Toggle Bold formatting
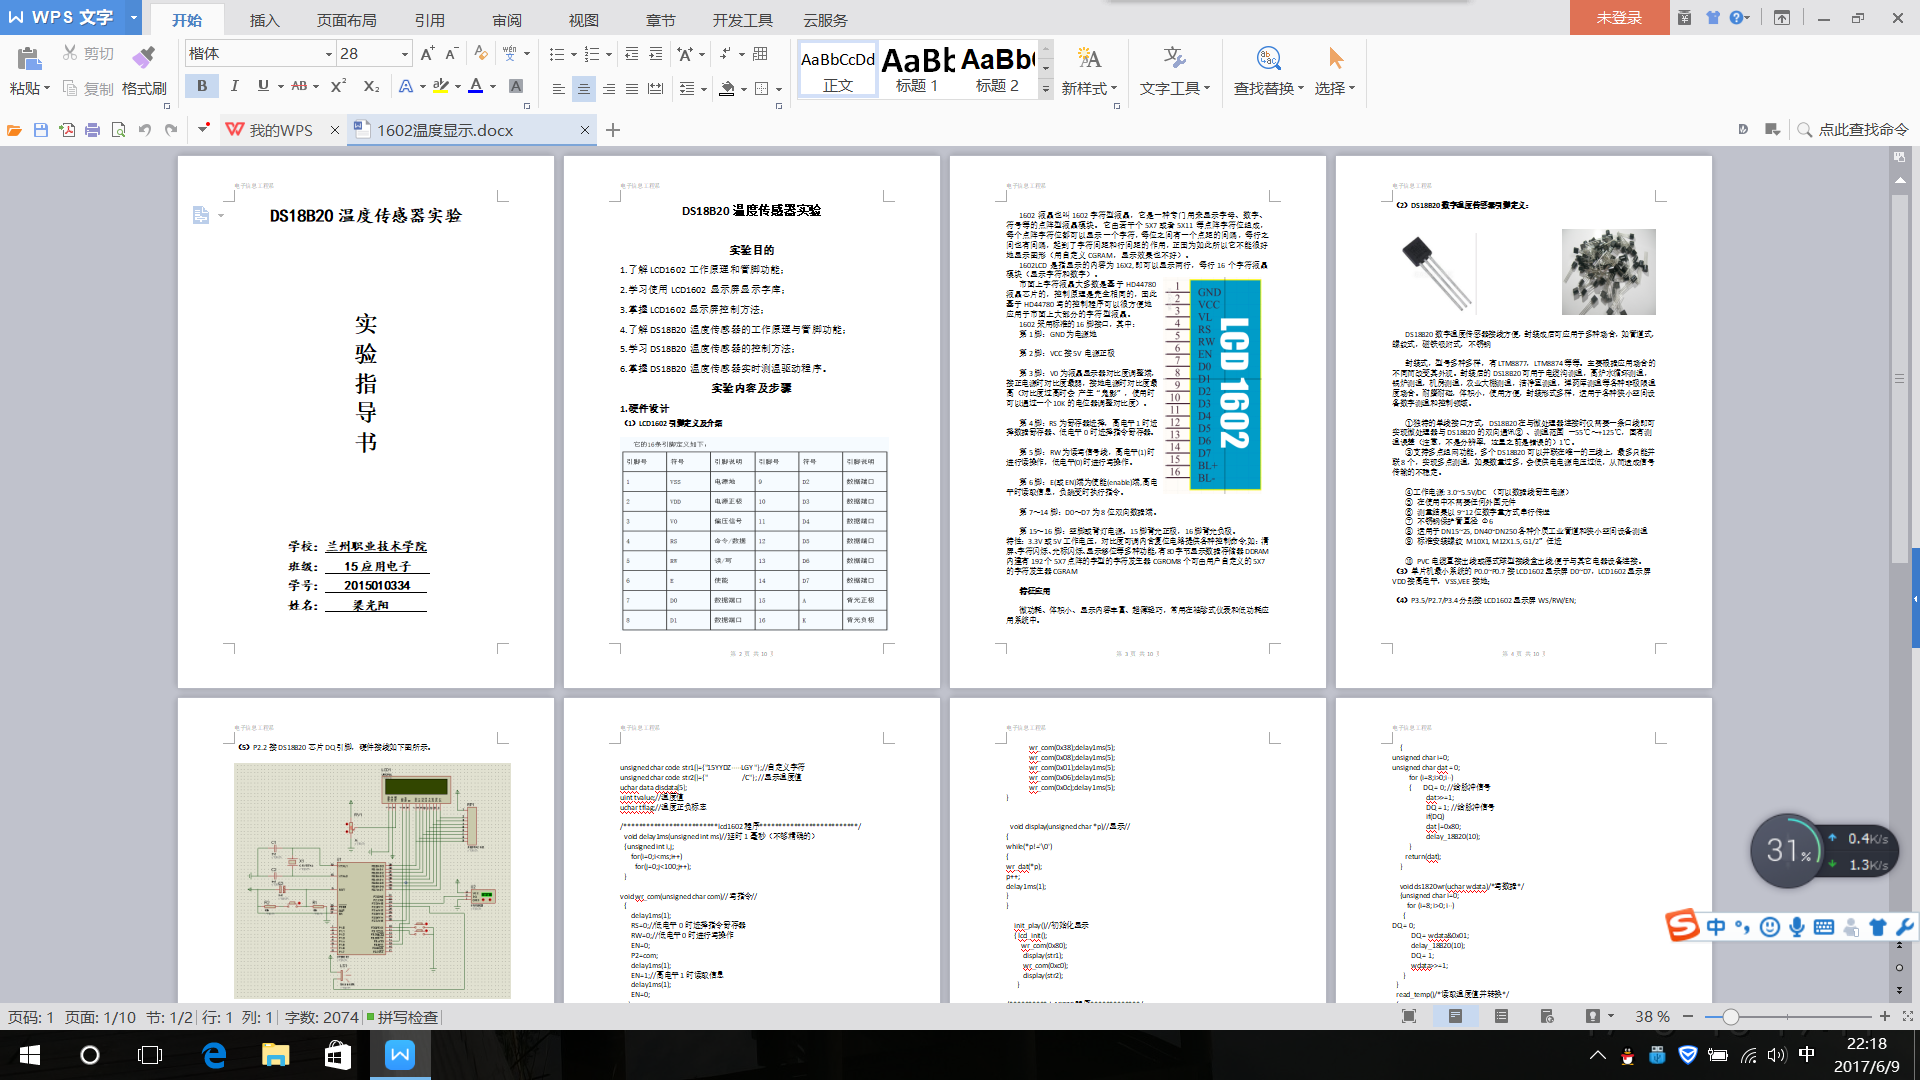 coord(202,87)
